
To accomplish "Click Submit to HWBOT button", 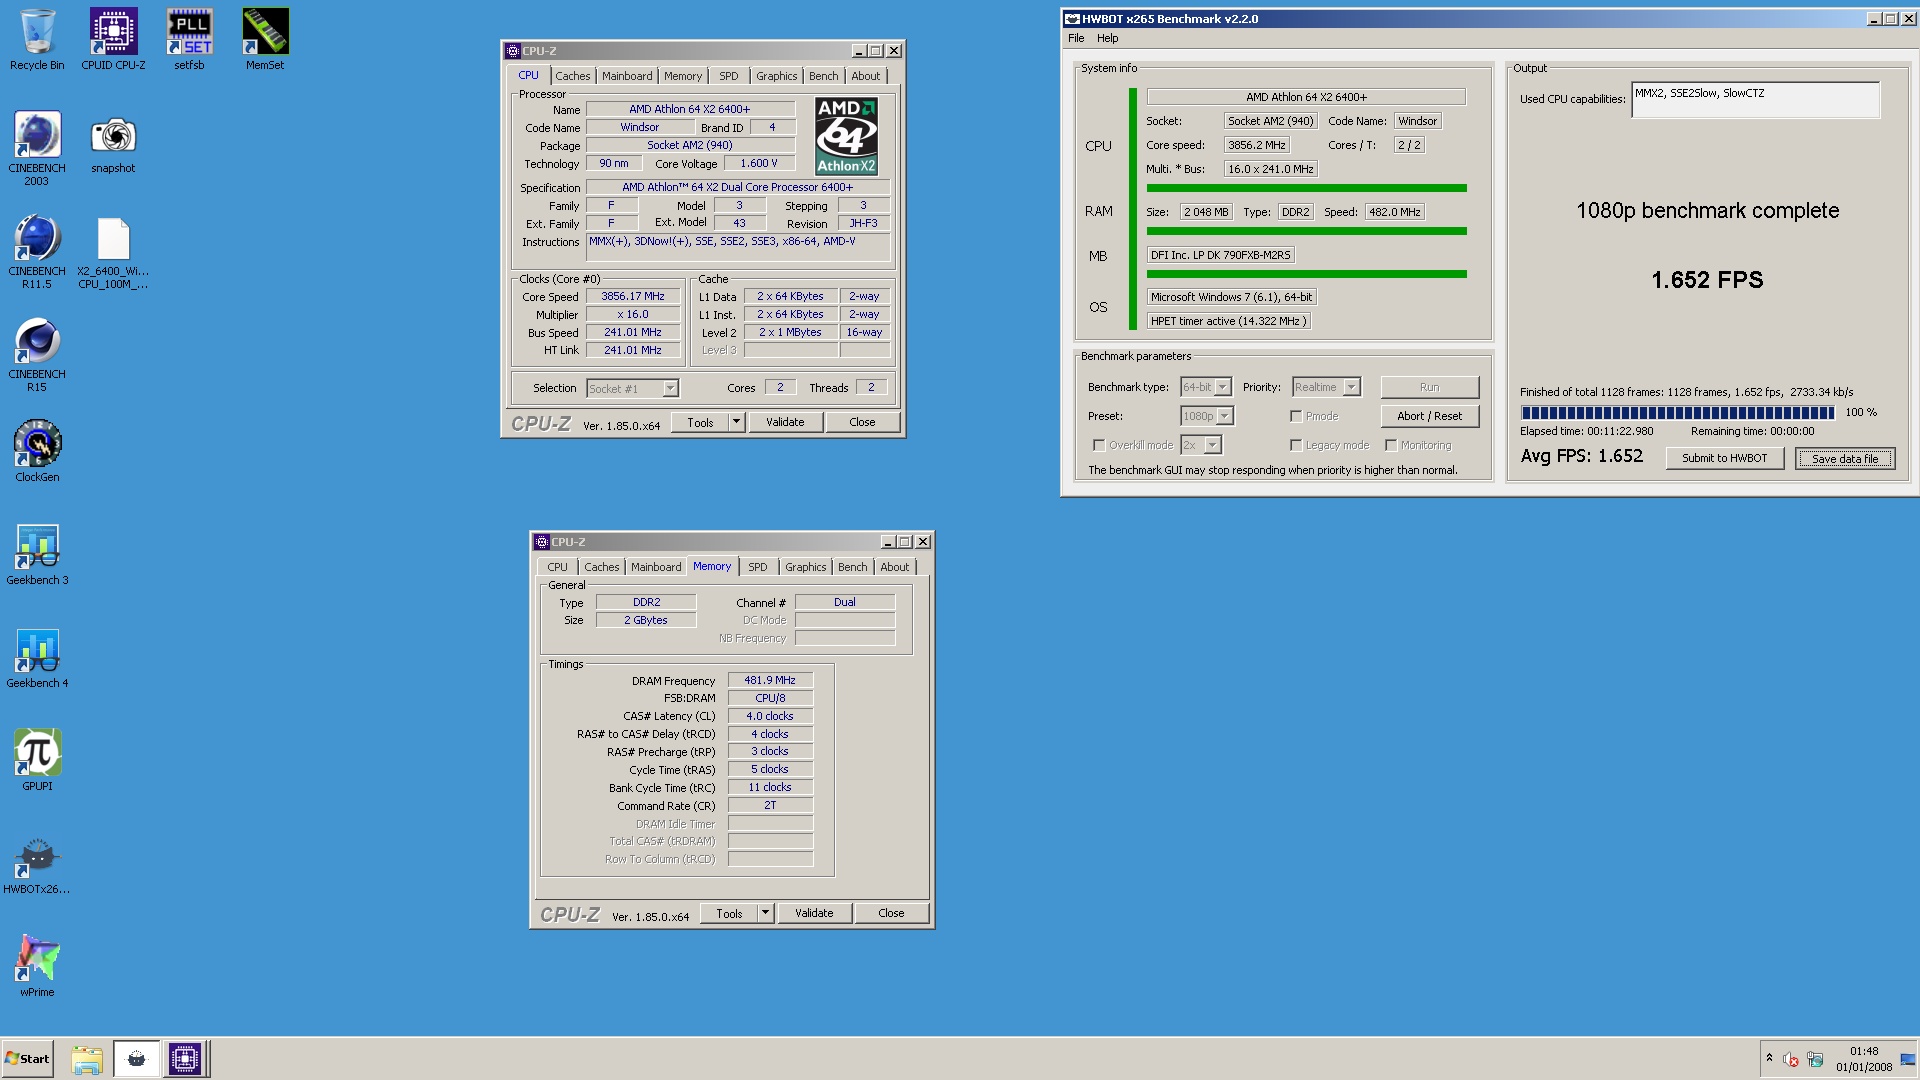I will tap(1724, 458).
